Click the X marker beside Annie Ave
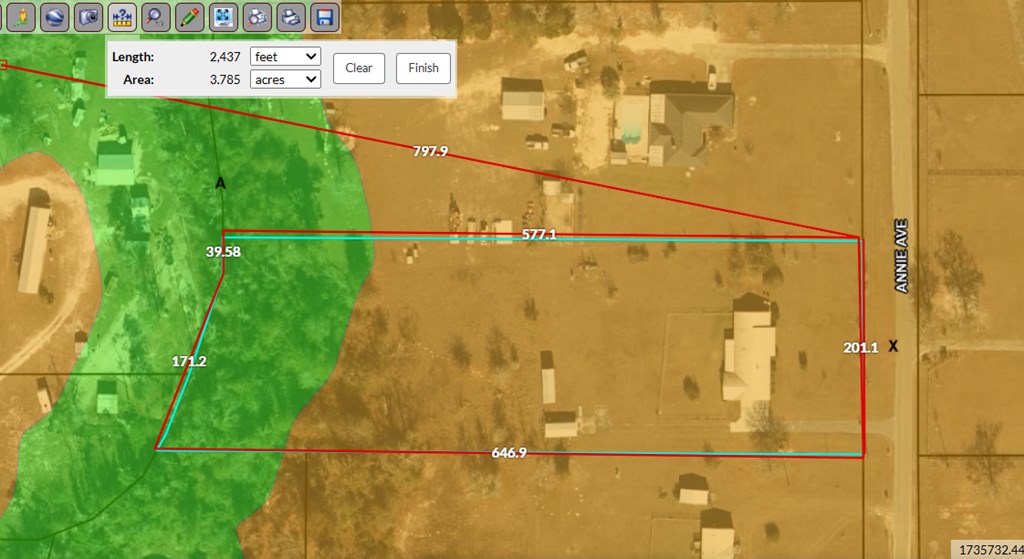This screenshot has height=559, width=1024. click(893, 346)
